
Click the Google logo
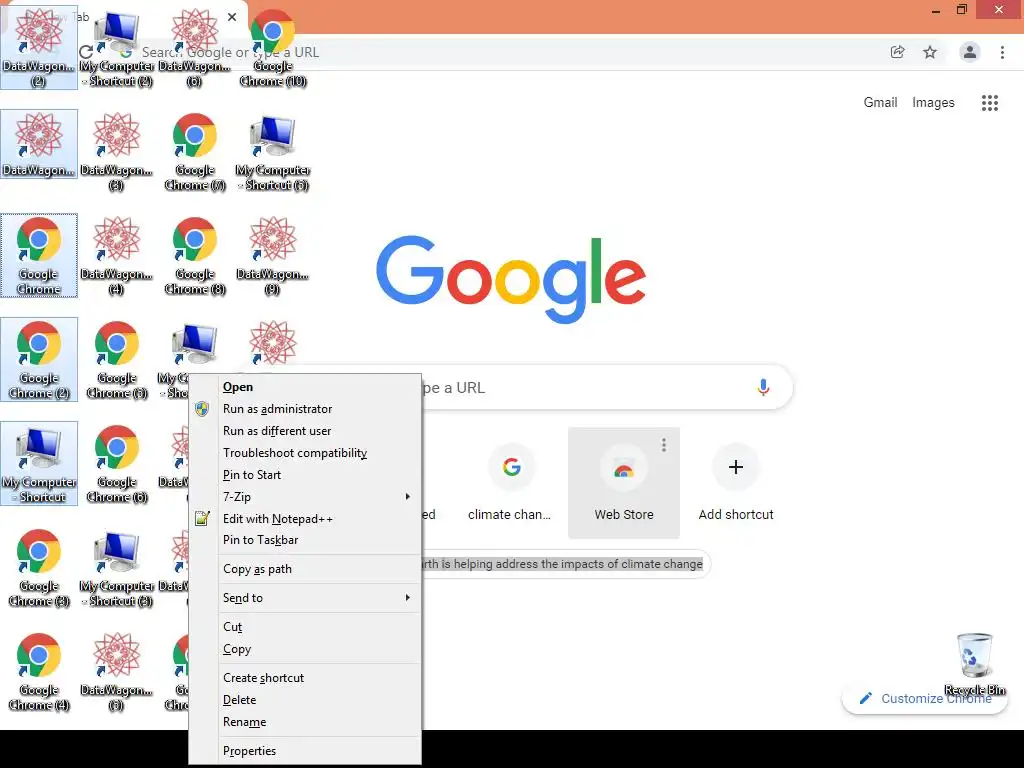[511, 279]
